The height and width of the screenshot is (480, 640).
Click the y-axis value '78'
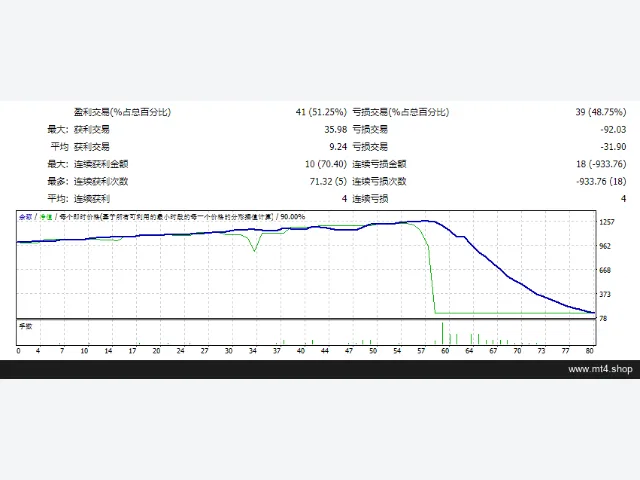603,318
